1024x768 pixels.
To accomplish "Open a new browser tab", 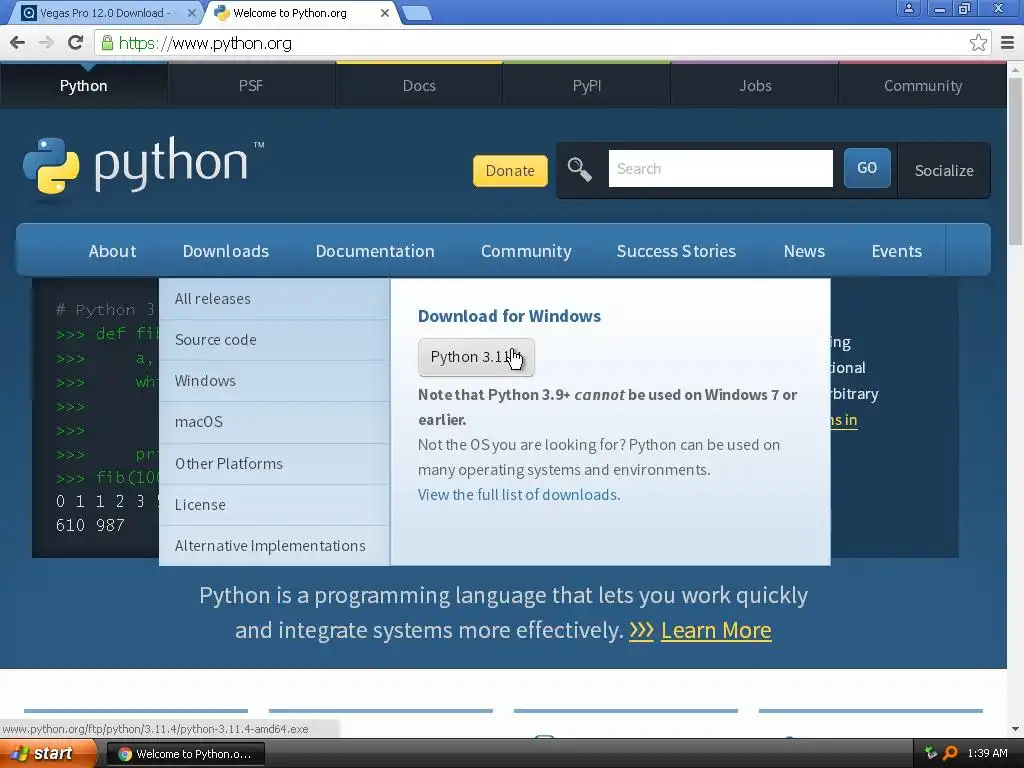I will [417, 13].
